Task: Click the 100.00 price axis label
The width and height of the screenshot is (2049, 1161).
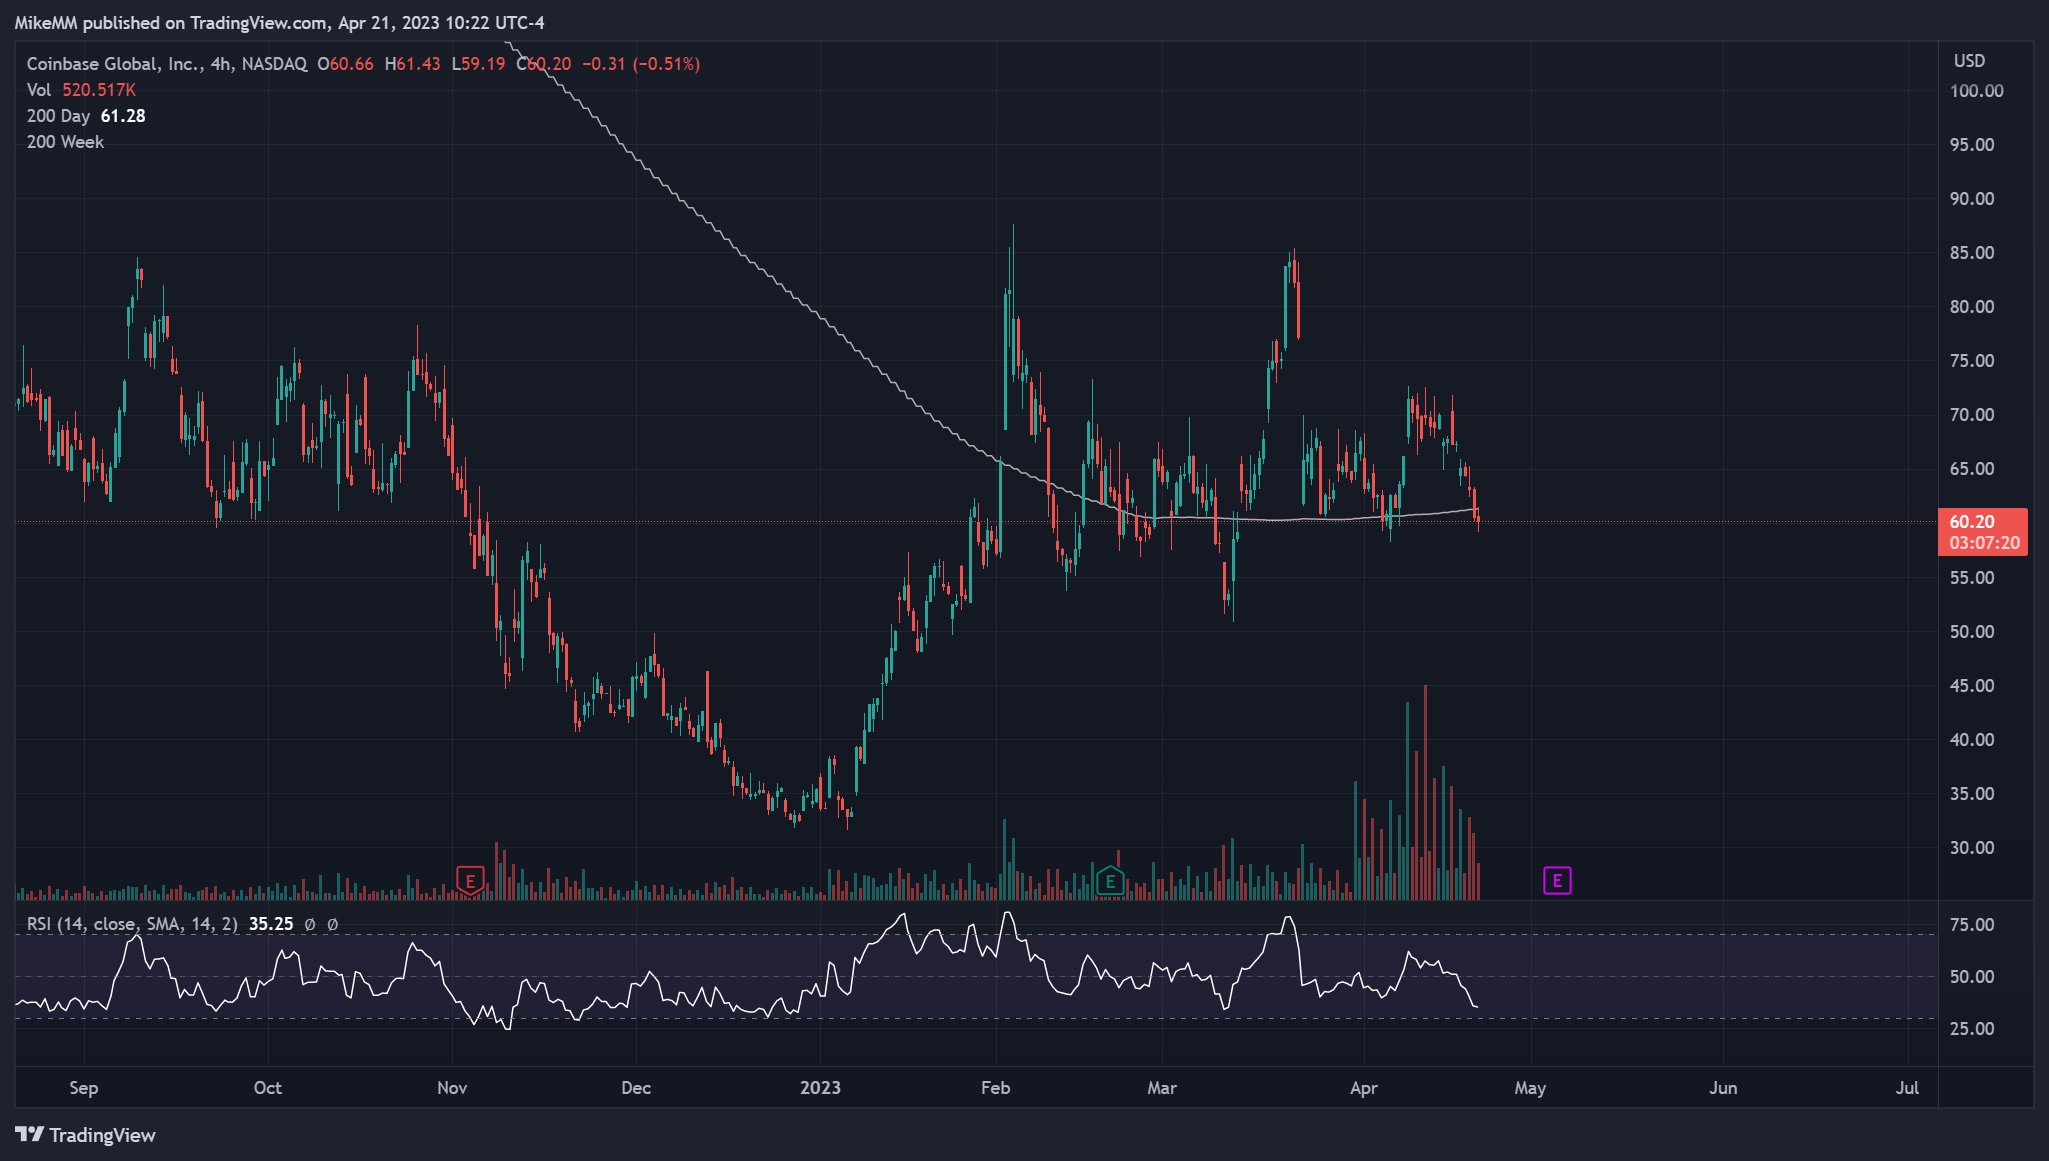Action: coord(1976,91)
